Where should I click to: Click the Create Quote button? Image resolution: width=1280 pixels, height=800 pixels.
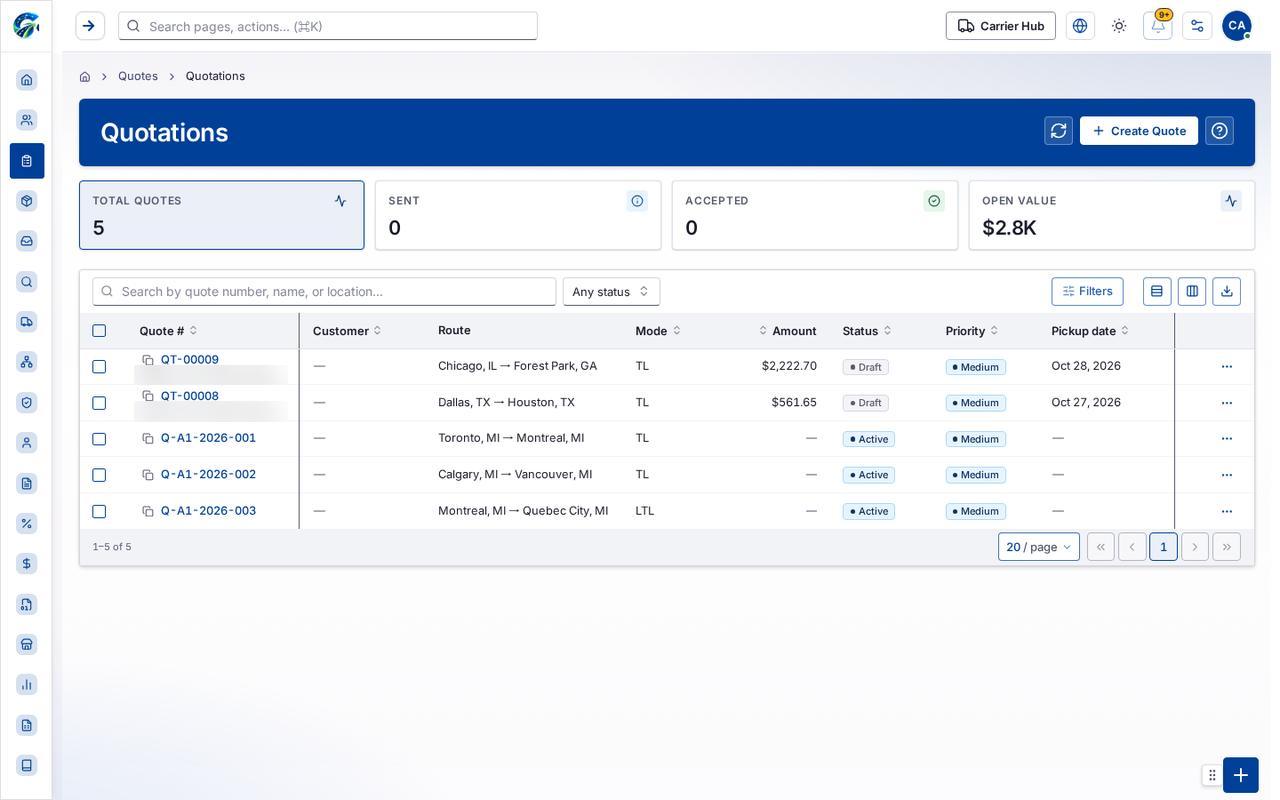[1139, 131]
